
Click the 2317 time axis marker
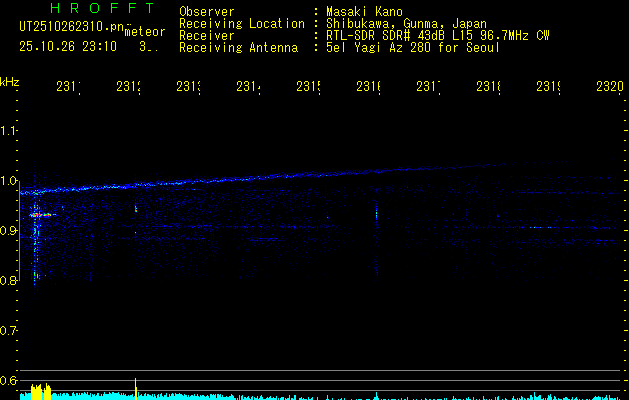point(428,87)
